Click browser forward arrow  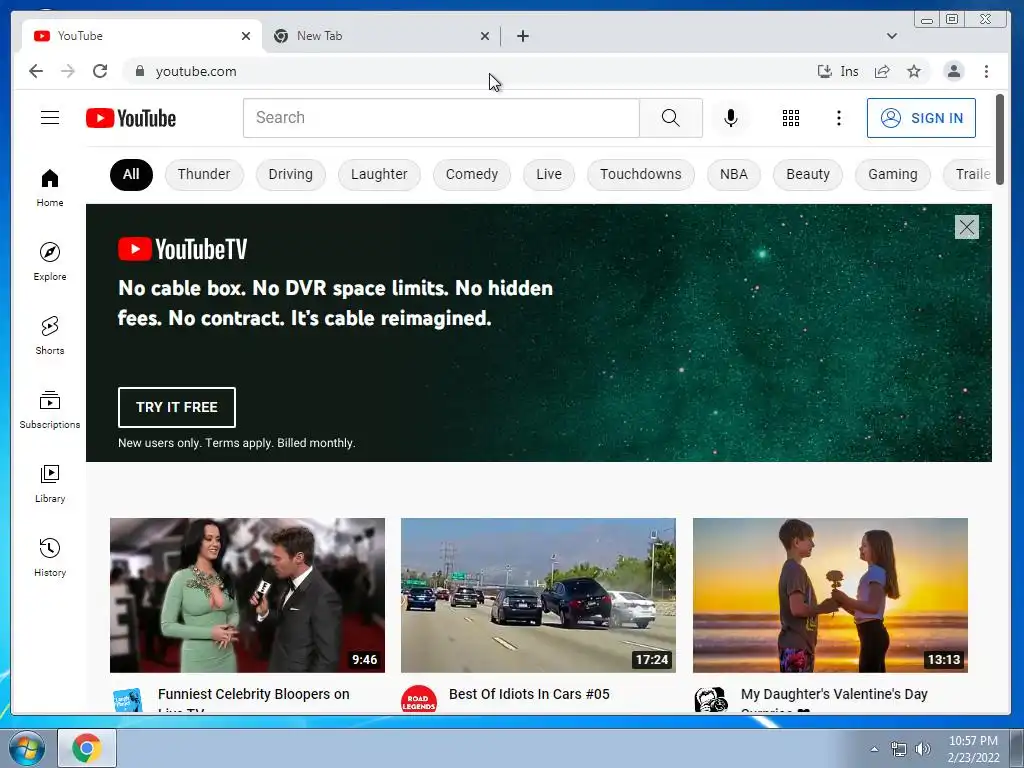(x=68, y=71)
